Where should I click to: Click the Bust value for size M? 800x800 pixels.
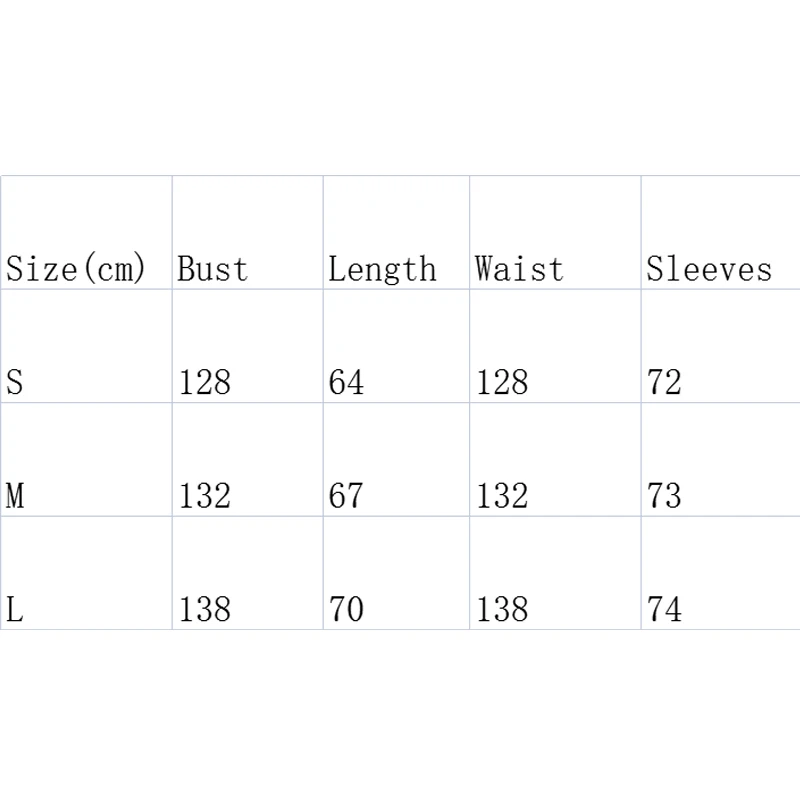point(205,495)
